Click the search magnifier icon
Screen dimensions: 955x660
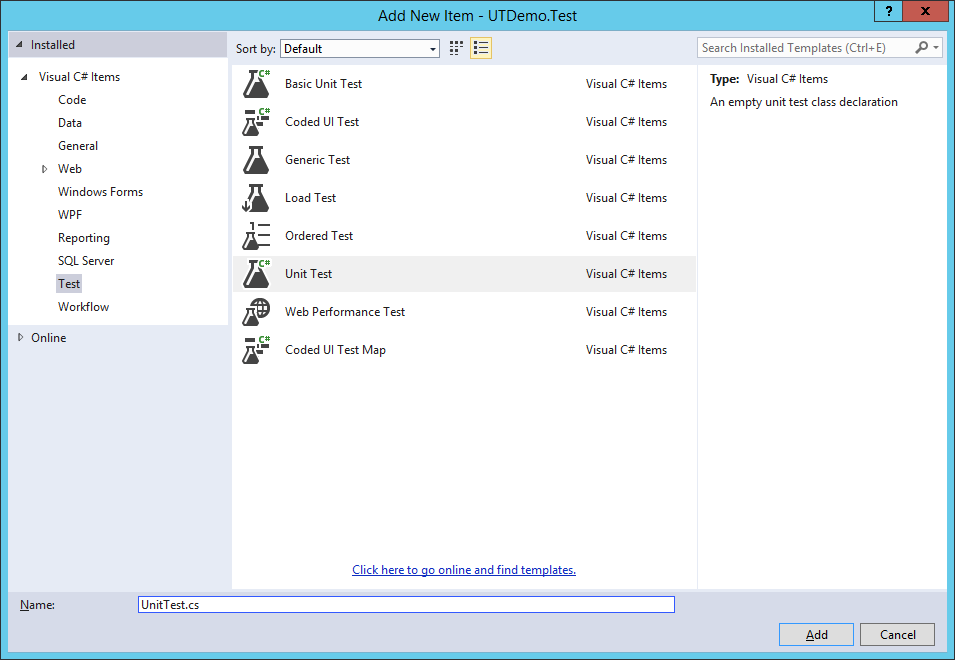coord(921,47)
